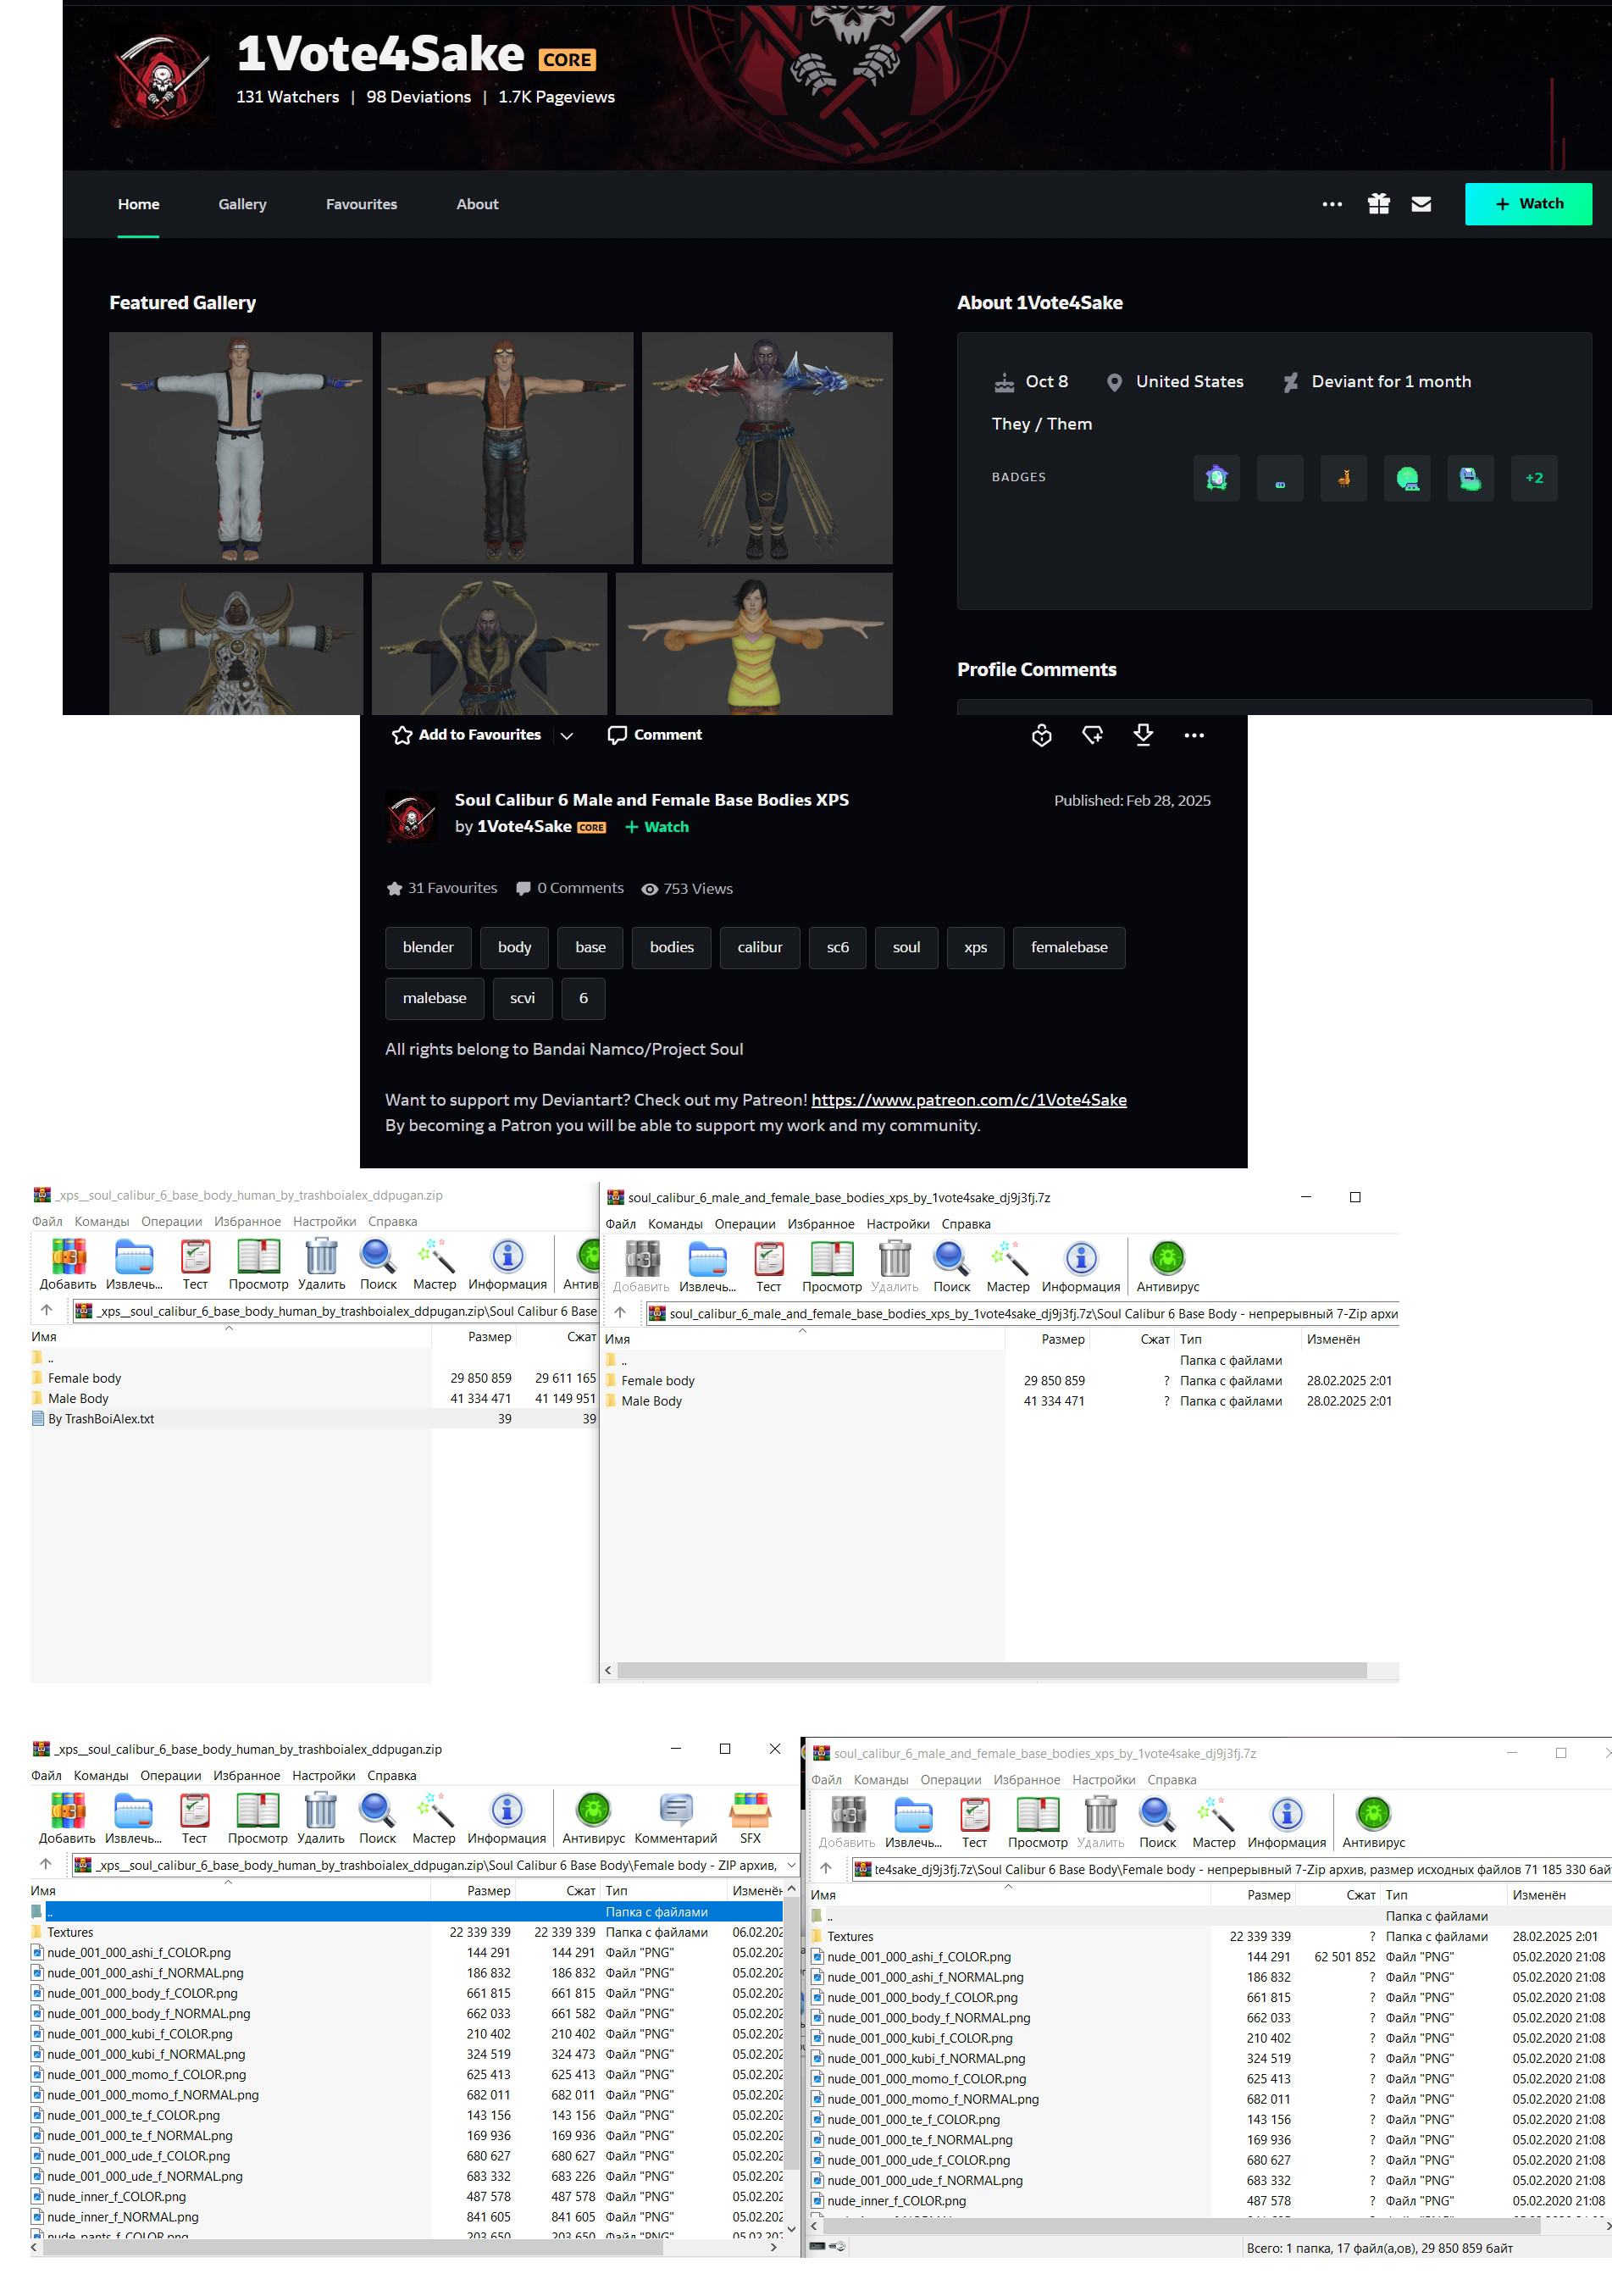
Task: Click the green Watch button on profile
Action: [1528, 204]
